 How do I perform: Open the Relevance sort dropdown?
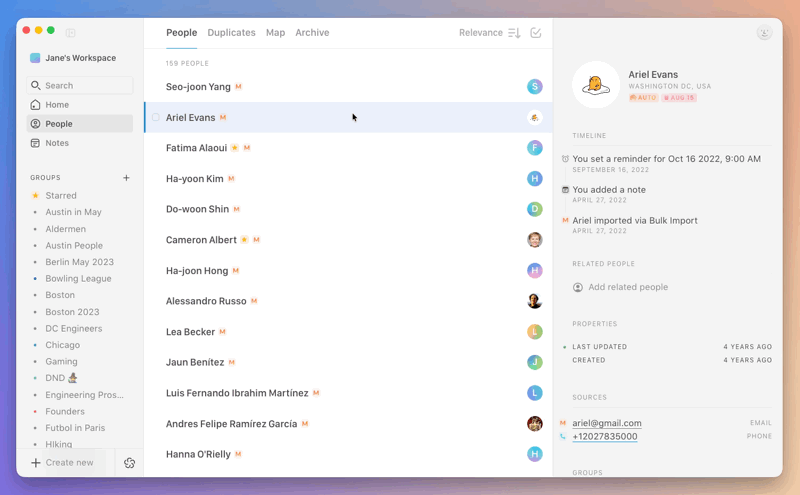coord(480,33)
